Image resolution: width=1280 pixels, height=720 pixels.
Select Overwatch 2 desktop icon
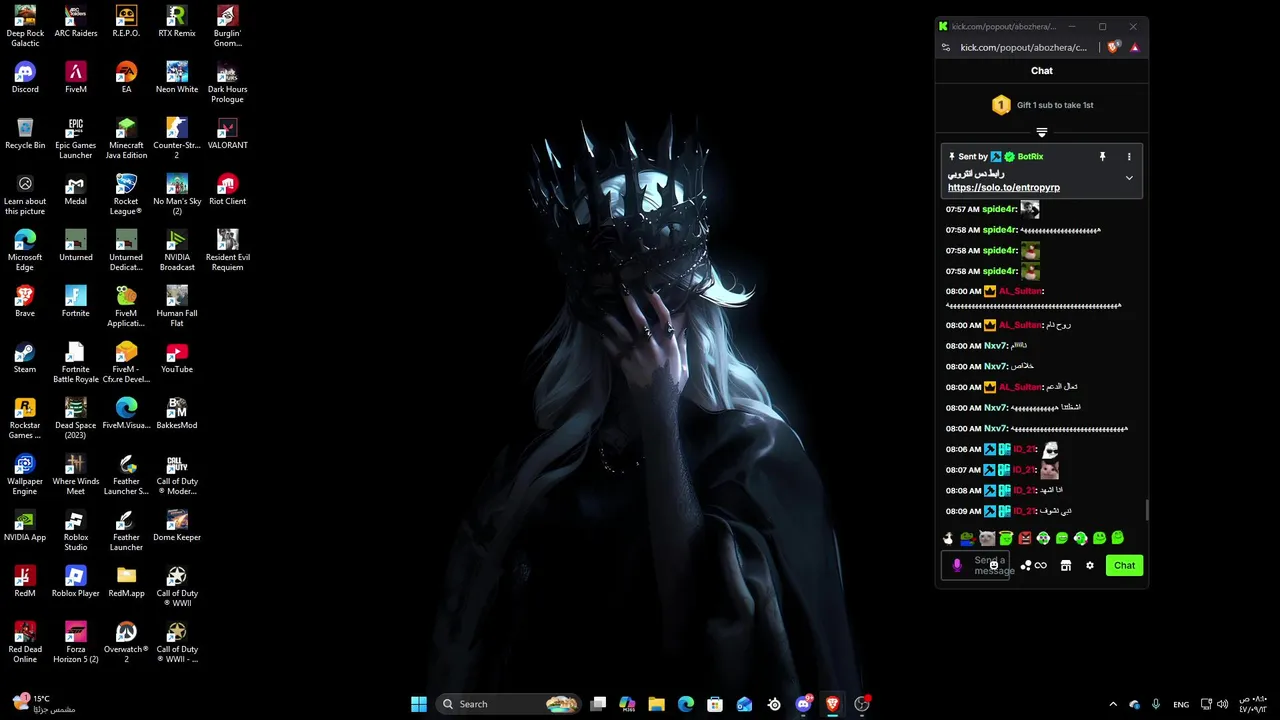point(126,643)
